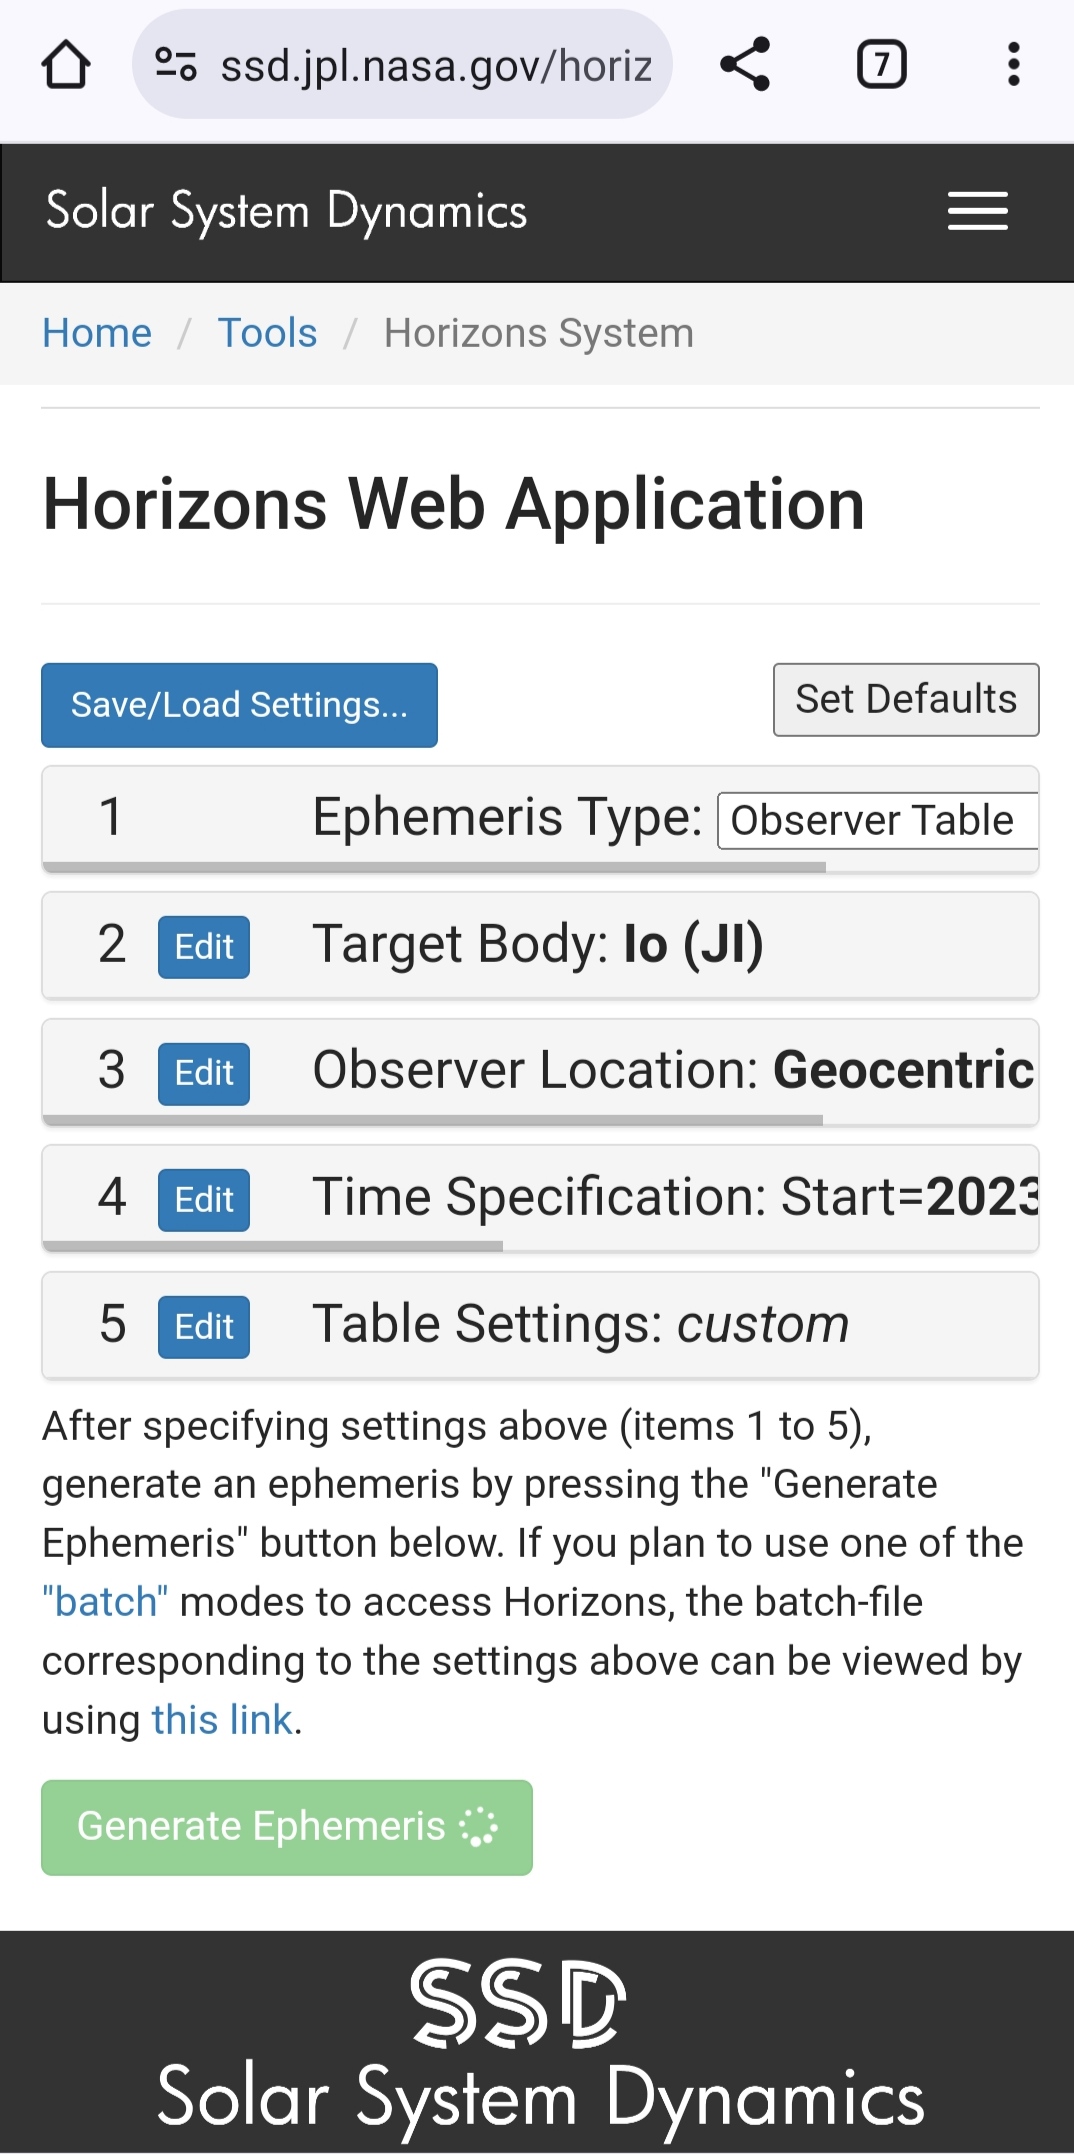The height and width of the screenshot is (2154, 1074).
Task: Tap the URL address bar
Action: click(435, 65)
